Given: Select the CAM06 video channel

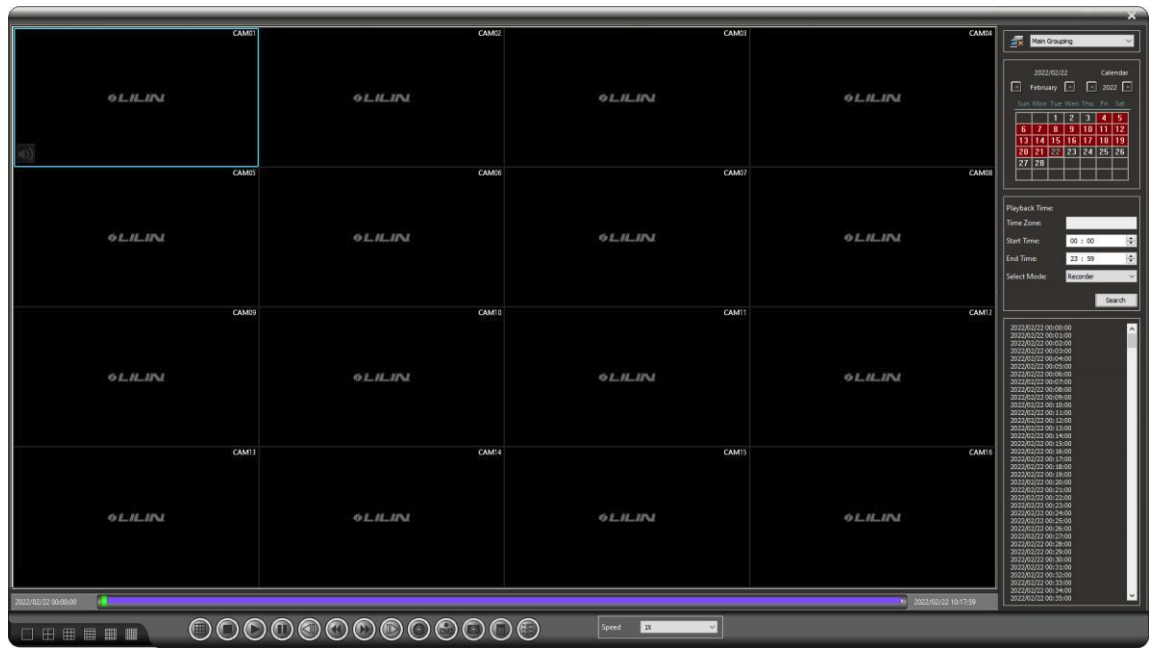Looking at the screenshot, I should click(381, 237).
